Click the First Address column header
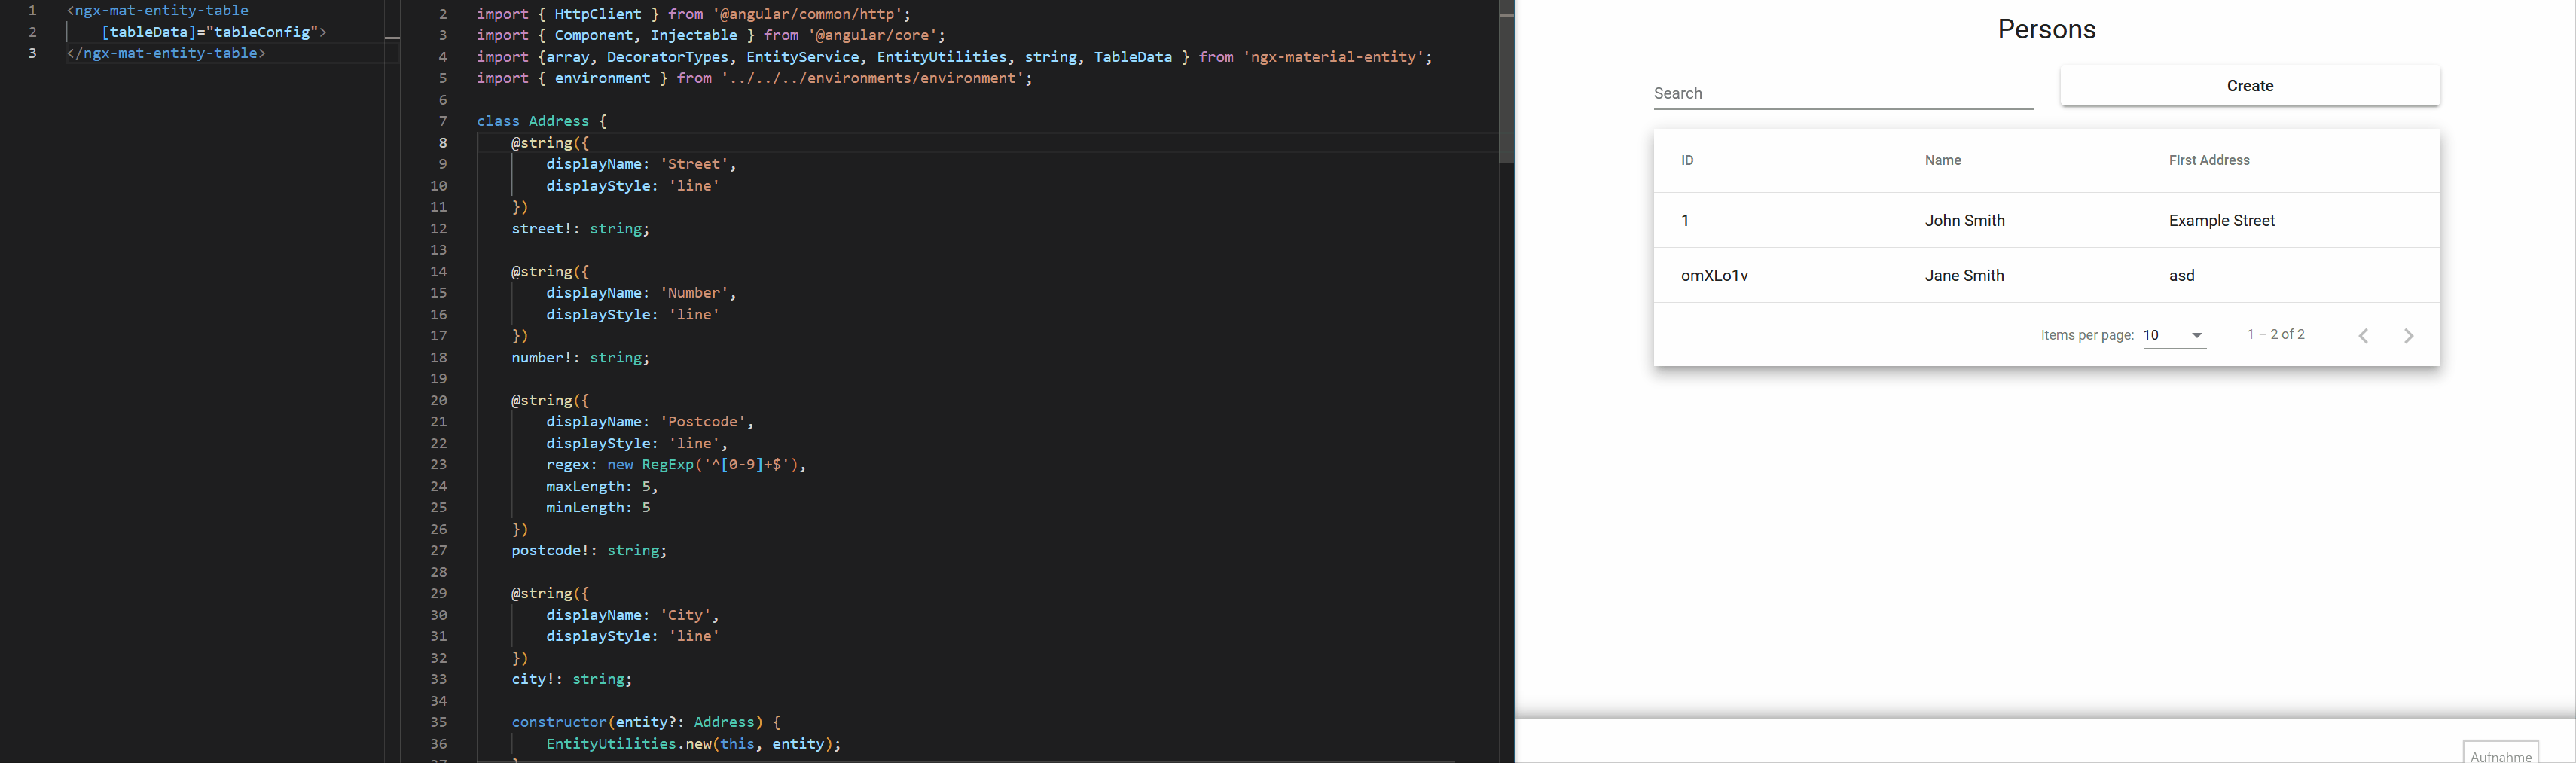 [x=2208, y=161]
